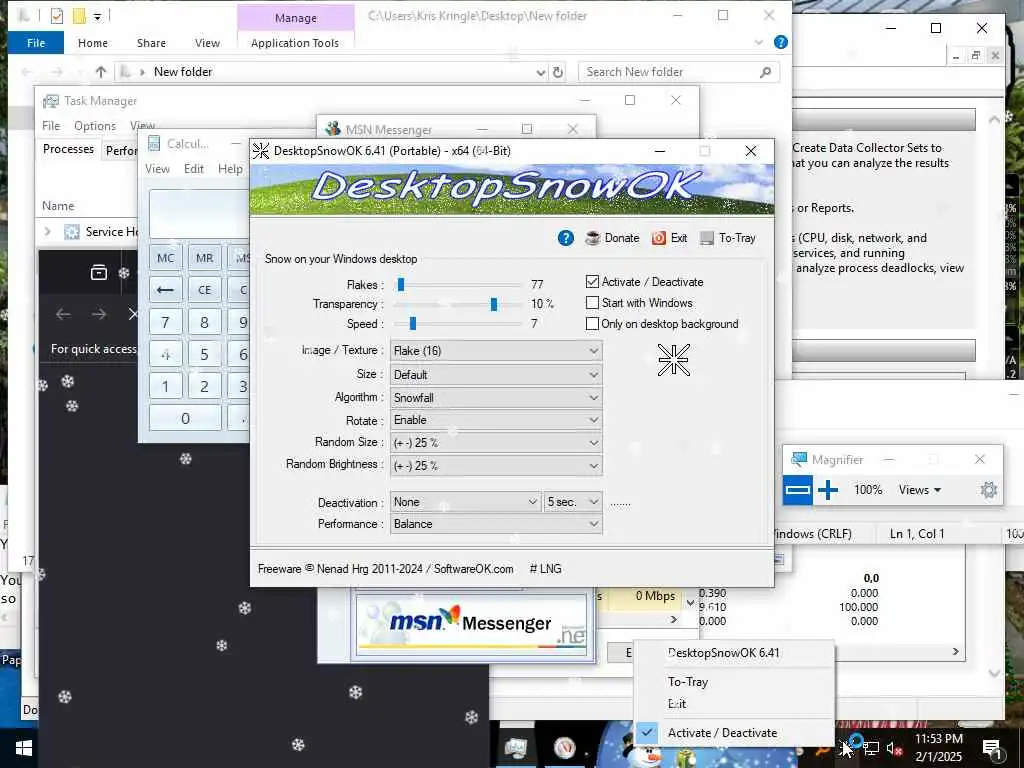Click the Service Host process icon
The height and width of the screenshot is (768, 1024).
point(72,232)
